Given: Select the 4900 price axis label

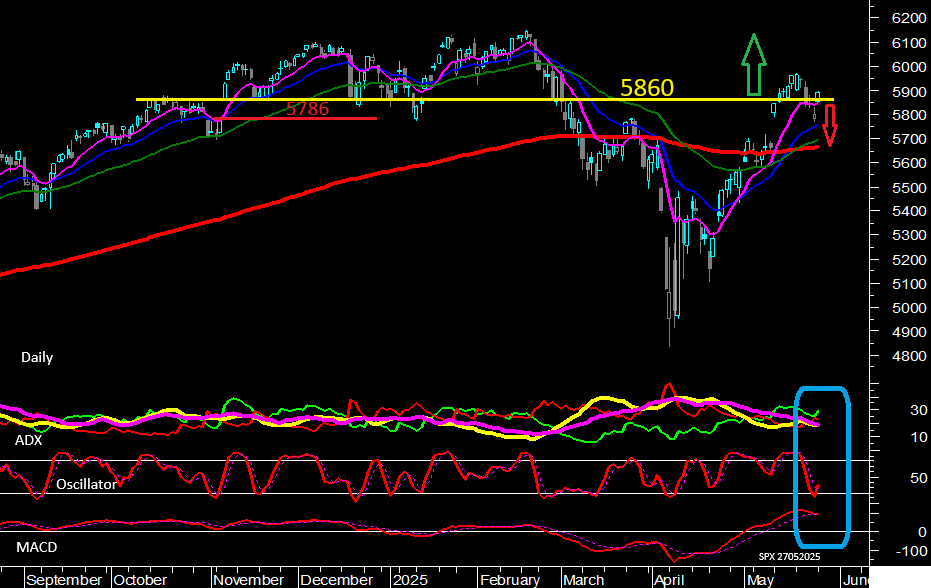Looking at the screenshot, I should point(908,332).
